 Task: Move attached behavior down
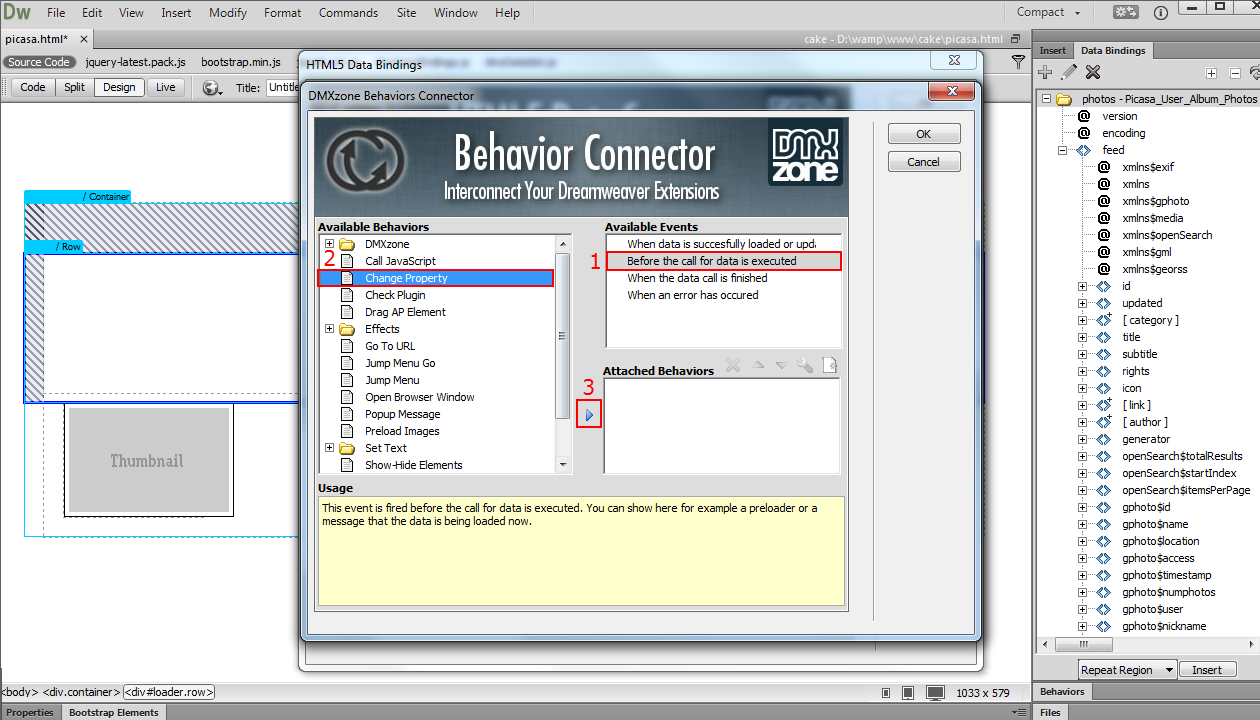781,366
